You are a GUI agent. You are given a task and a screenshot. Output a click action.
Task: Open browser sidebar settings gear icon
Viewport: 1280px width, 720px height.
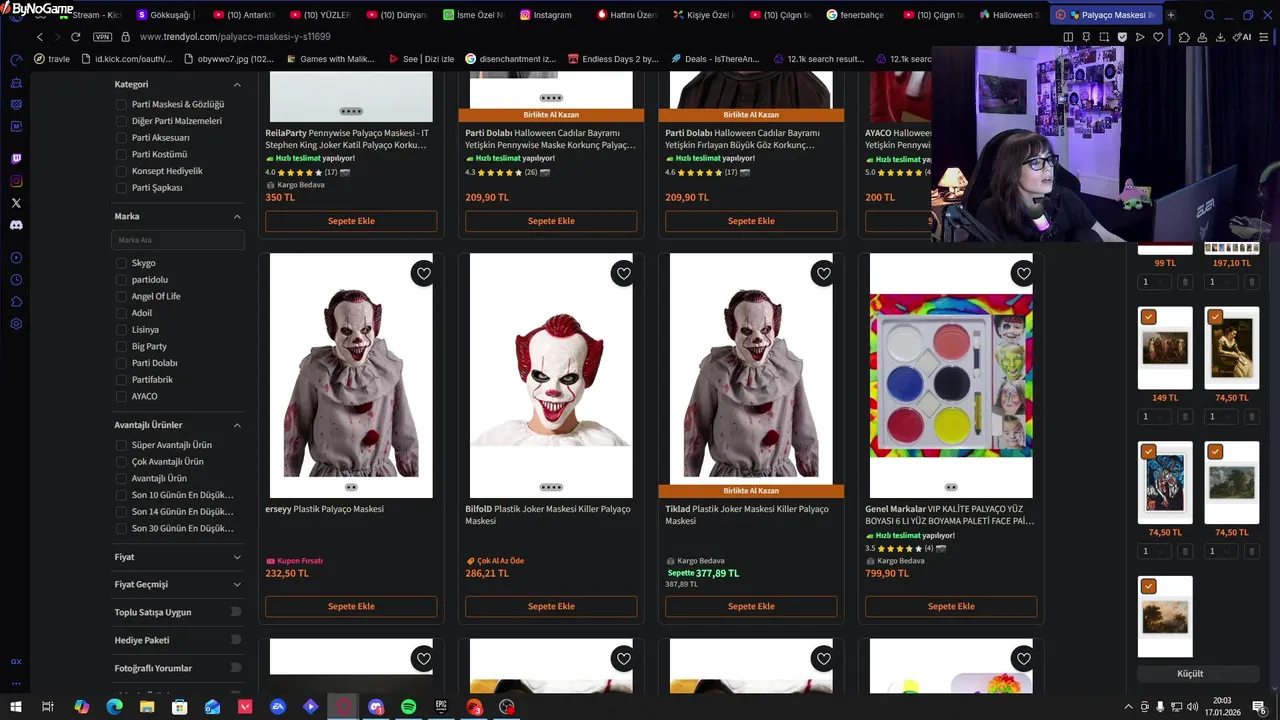click(x=16, y=323)
